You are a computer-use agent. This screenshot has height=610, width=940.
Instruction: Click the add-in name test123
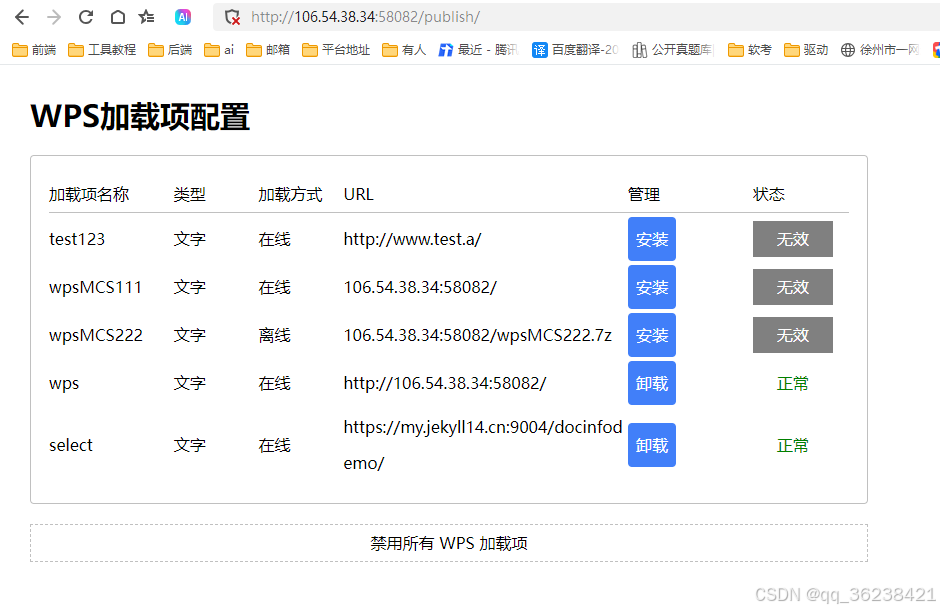[x=77, y=239]
